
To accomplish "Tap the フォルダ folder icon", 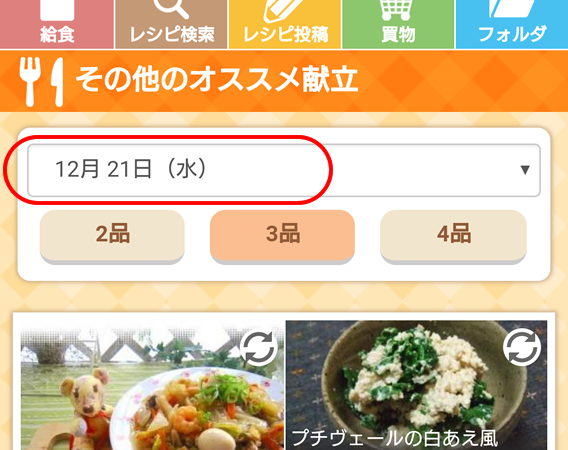I will click(511, 9).
